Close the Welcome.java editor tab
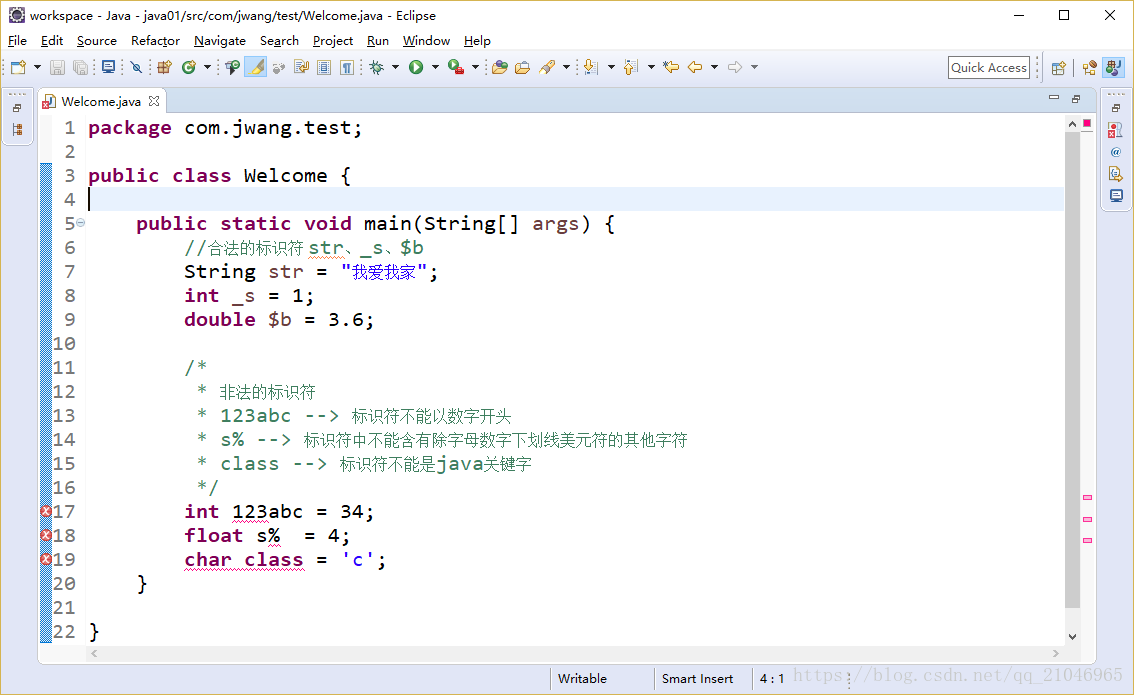Screen dimensions: 1134x695 pos(153,101)
